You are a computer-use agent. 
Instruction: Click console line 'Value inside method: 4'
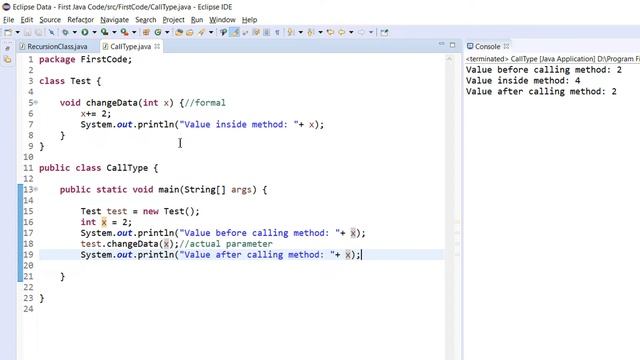[523, 80]
